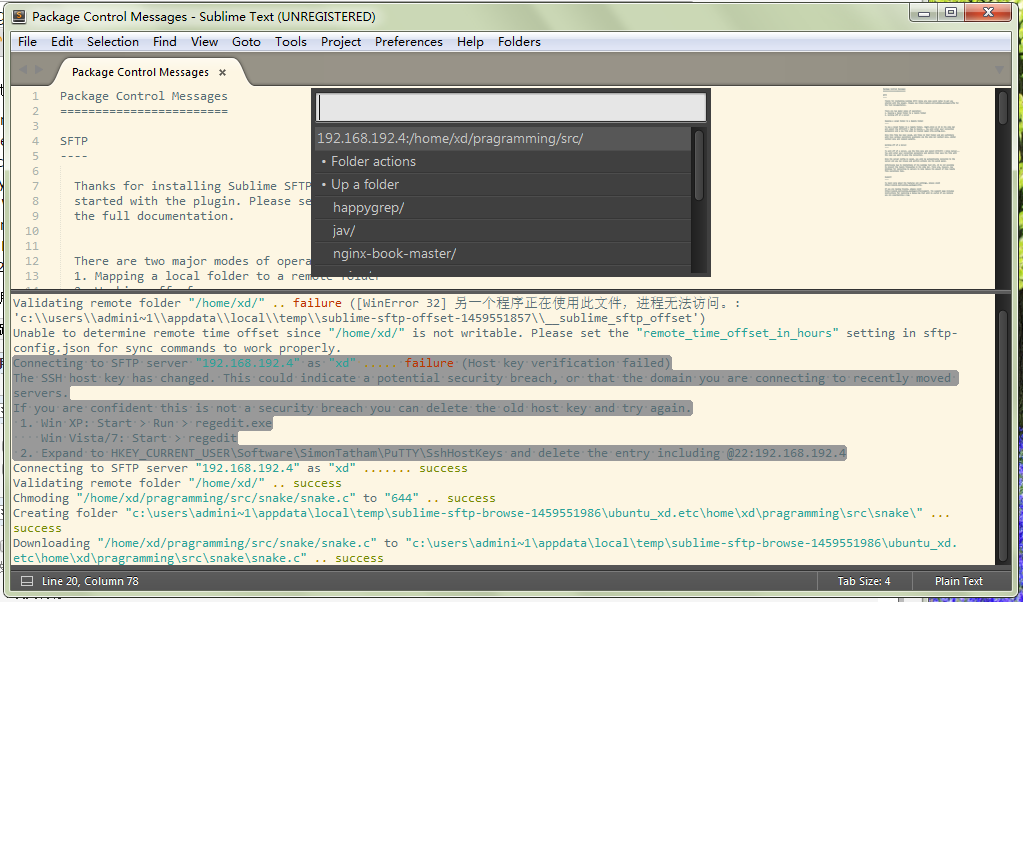
Task: Click 'Creating folder' output line
Action: (x=481, y=521)
